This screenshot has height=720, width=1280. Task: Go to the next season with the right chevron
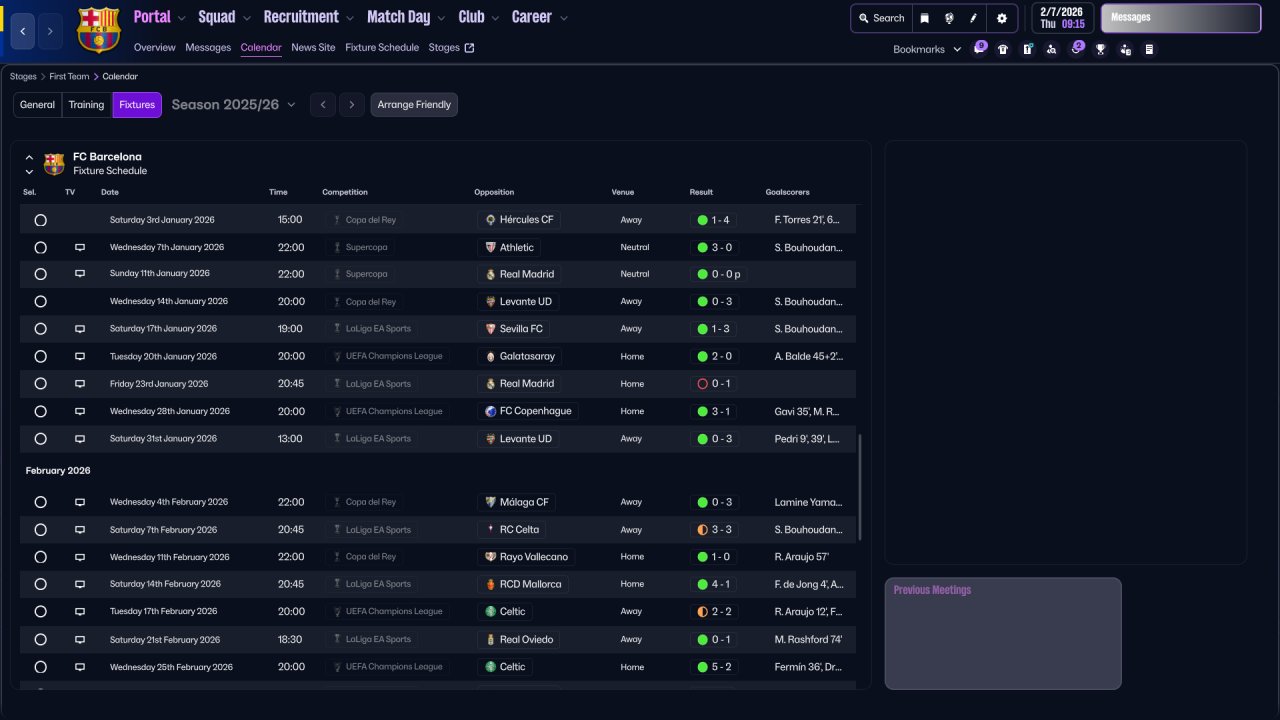(351, 105)
